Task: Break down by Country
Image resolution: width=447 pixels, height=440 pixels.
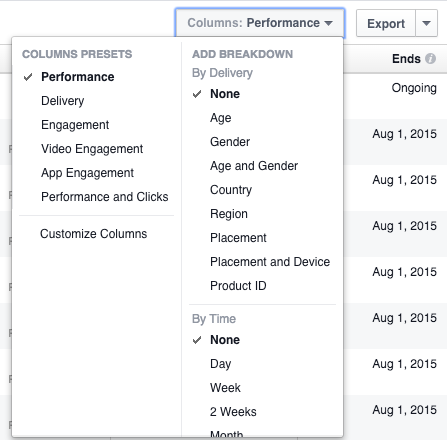Action: pos(231,190)
